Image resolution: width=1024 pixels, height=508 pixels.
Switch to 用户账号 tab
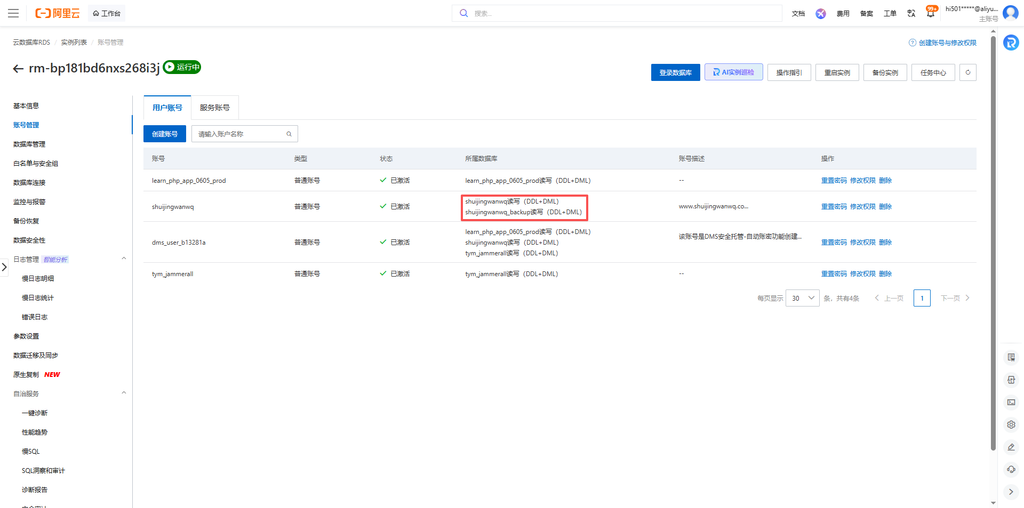[x=167, y=108]
